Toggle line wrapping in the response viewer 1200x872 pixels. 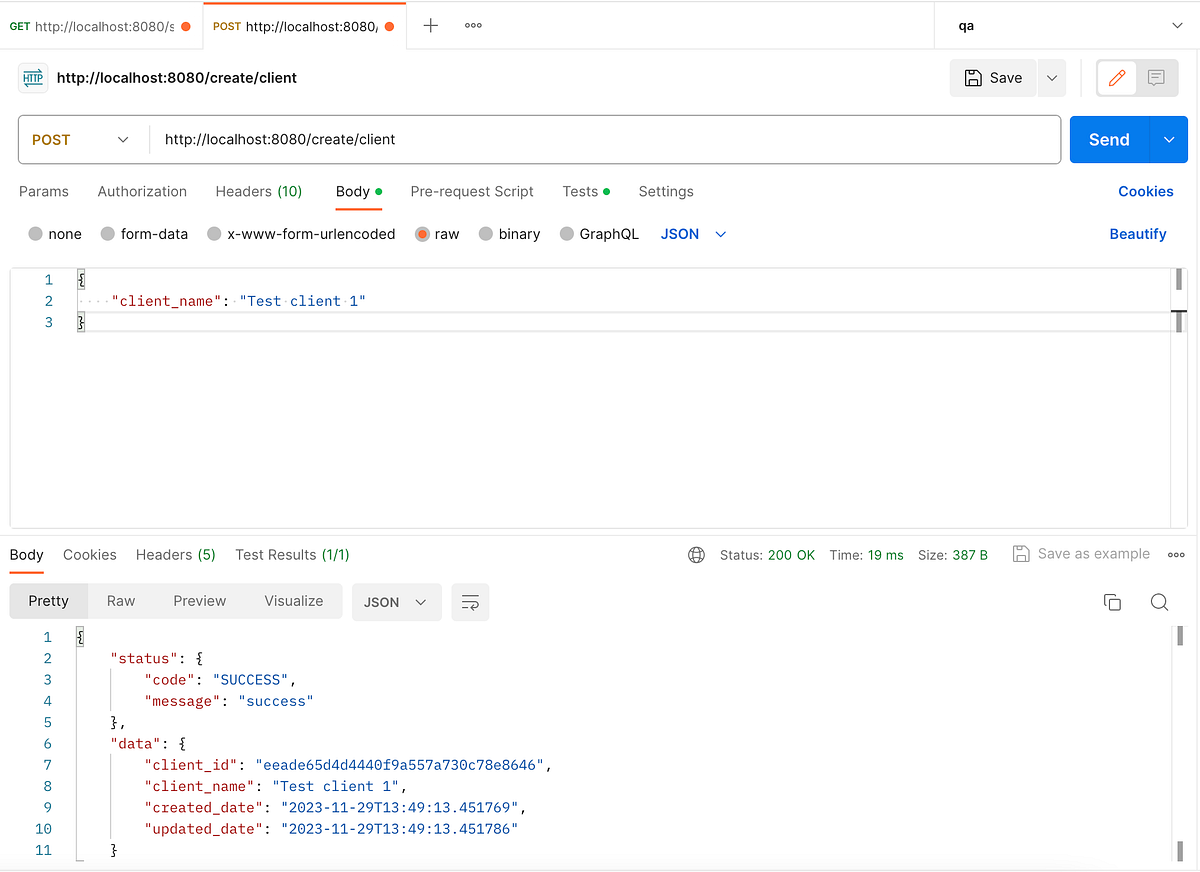(x=470, y=602)
